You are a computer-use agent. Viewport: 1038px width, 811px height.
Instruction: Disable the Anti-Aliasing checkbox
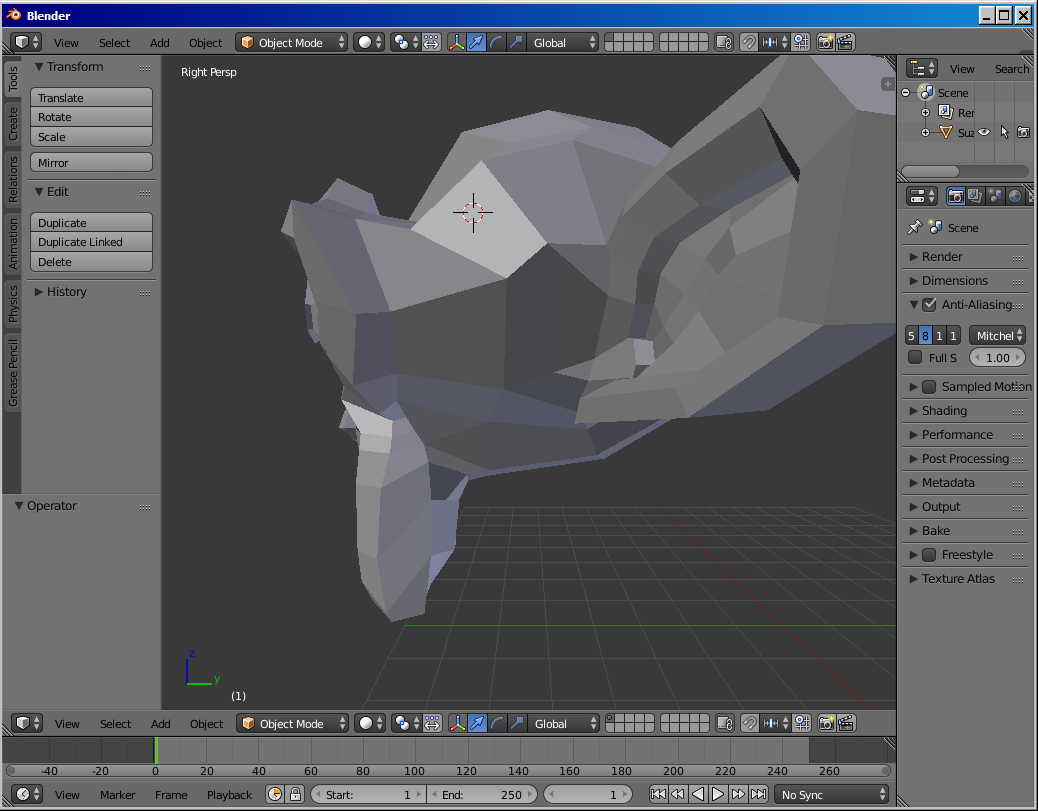point(929,305)
